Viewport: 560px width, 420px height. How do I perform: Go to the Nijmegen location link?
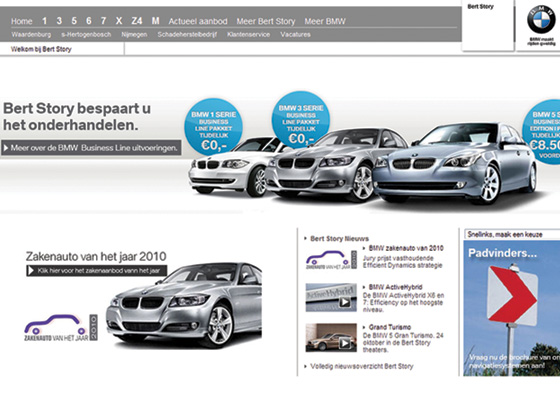pos(134,35)
